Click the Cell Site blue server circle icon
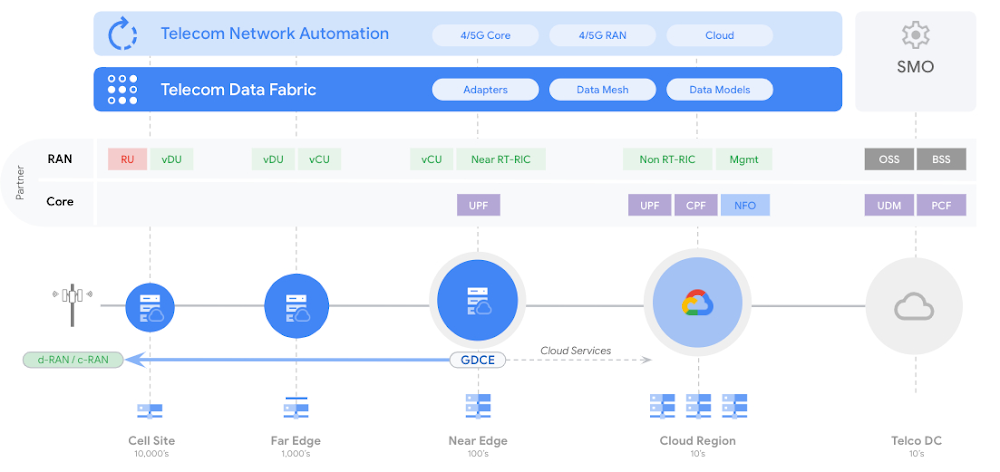The height and width of the screenshot is (472, 1000). (x=150, y=307)
